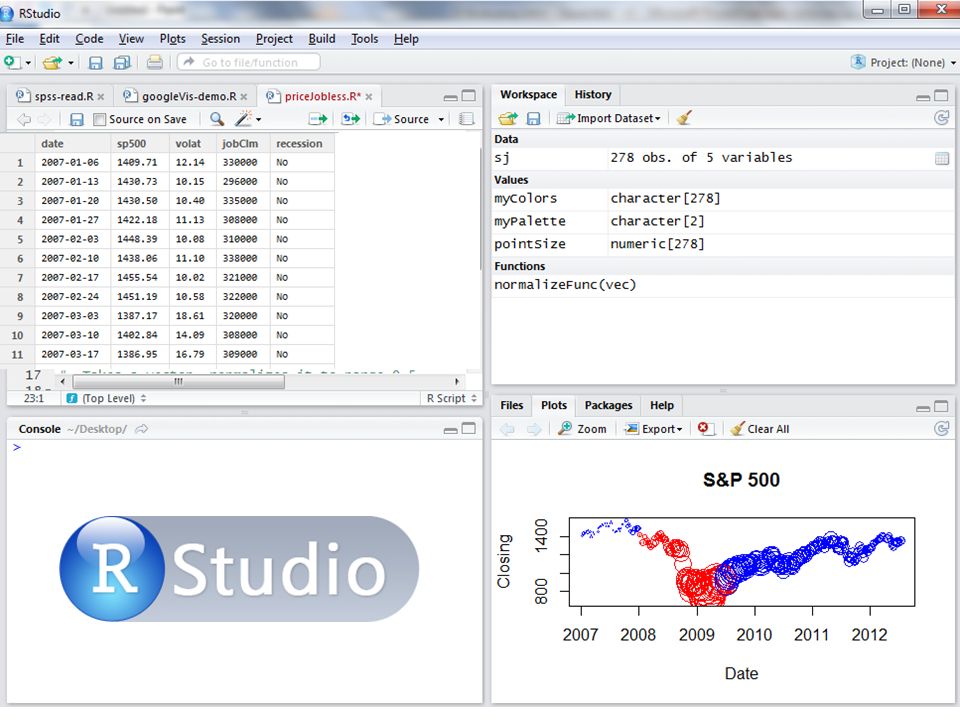Open the R Script file type dropdown

[452, 398]
